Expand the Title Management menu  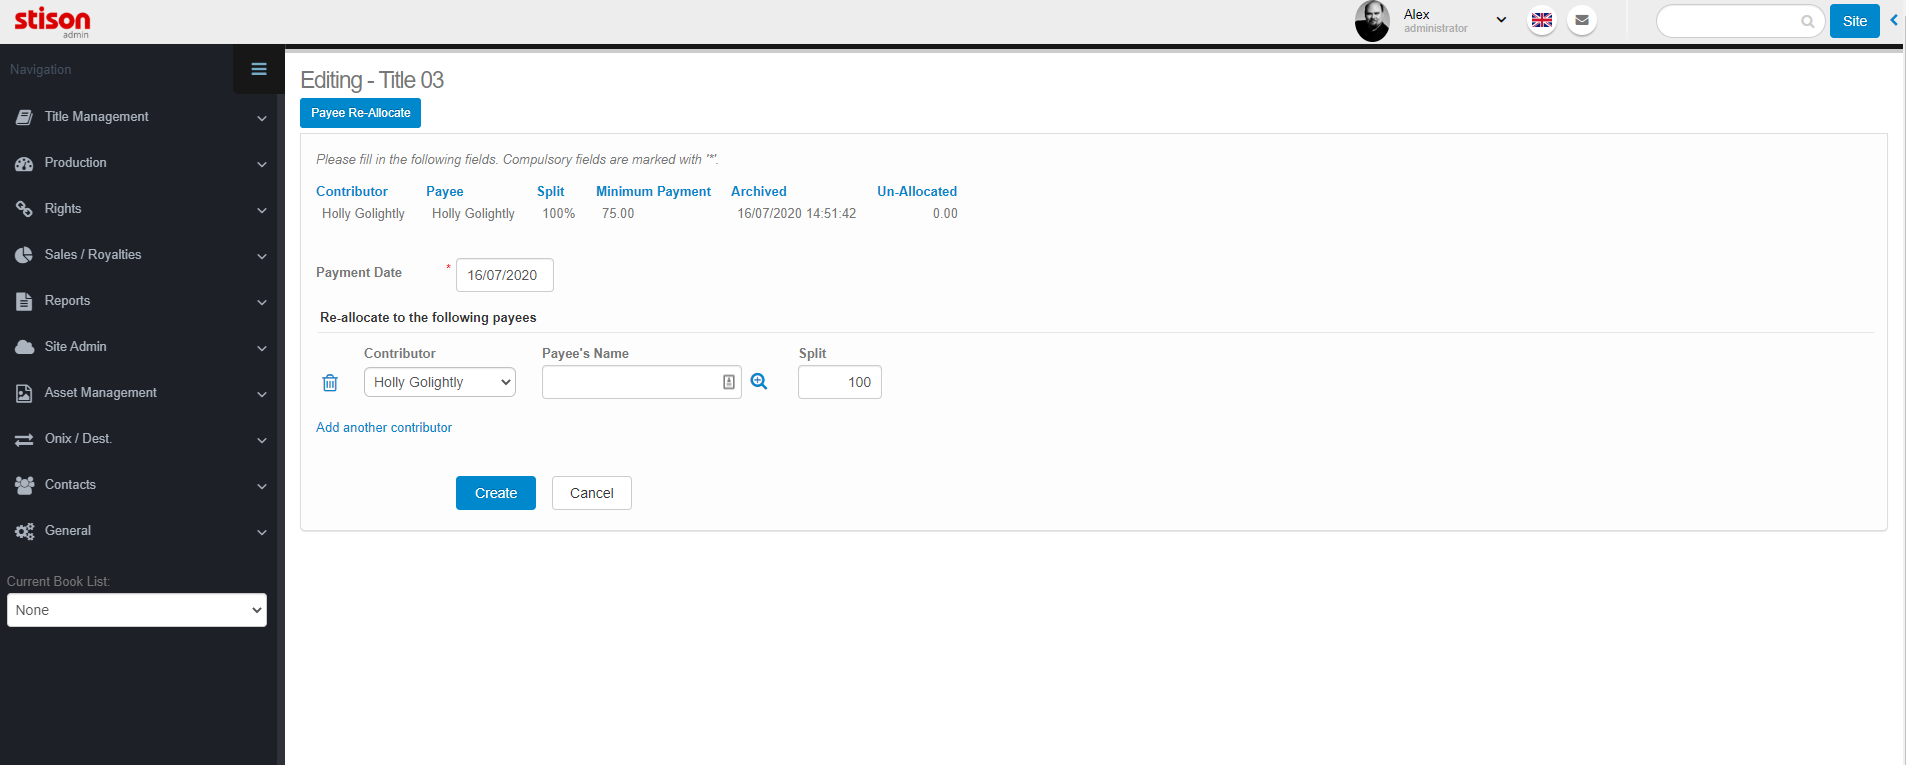pos(137,117)
